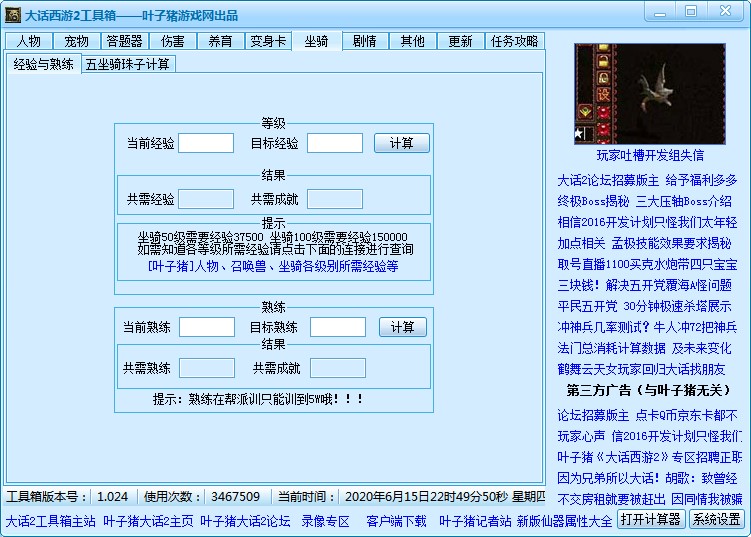Open the 其他 tab
The image size is (751, 537).
click(413, 41)
